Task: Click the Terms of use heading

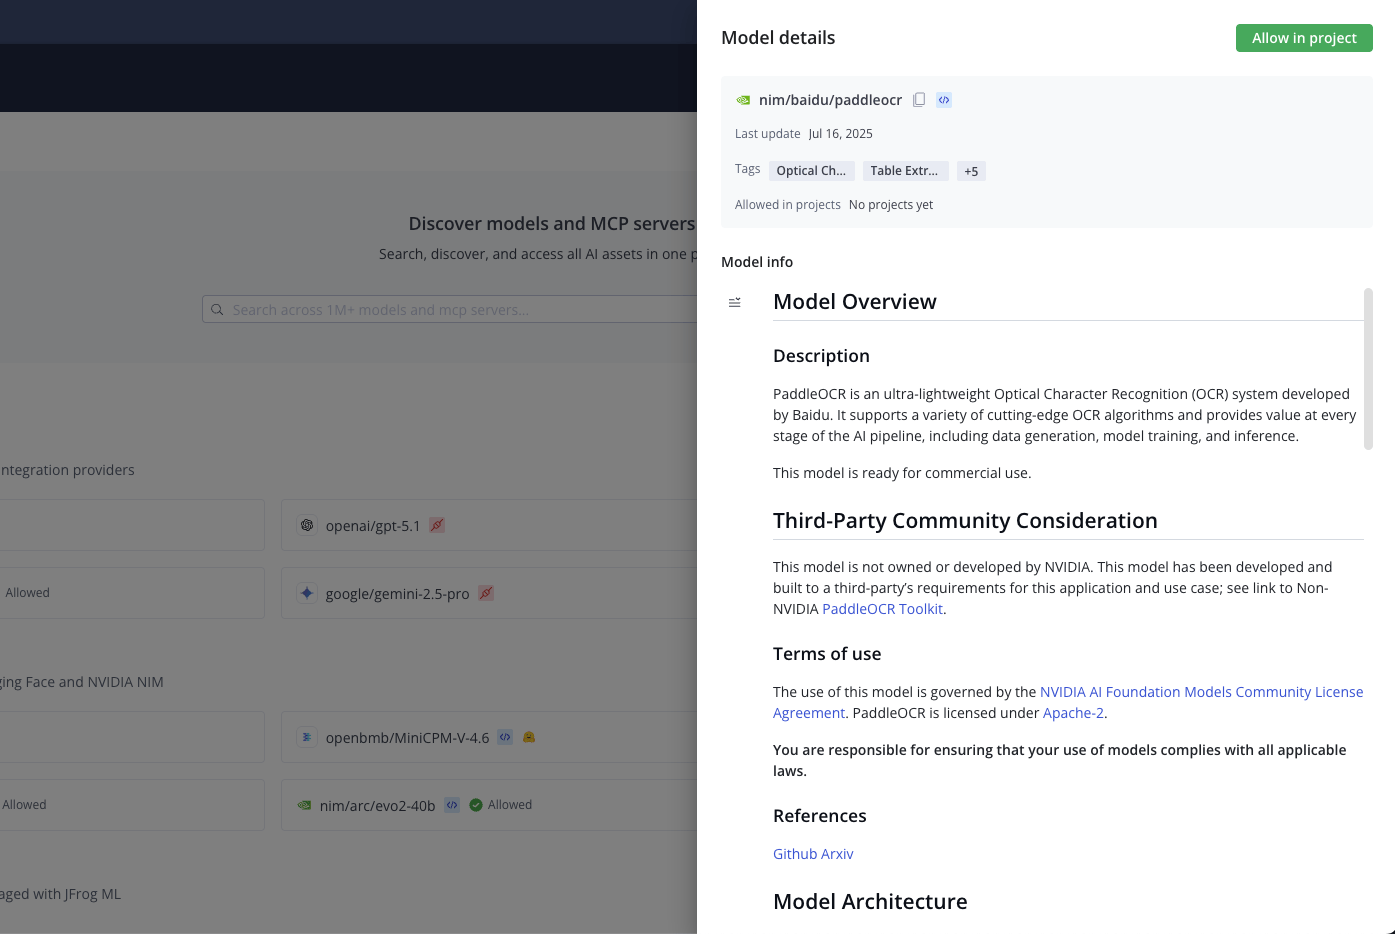Action: pos(827,654)
